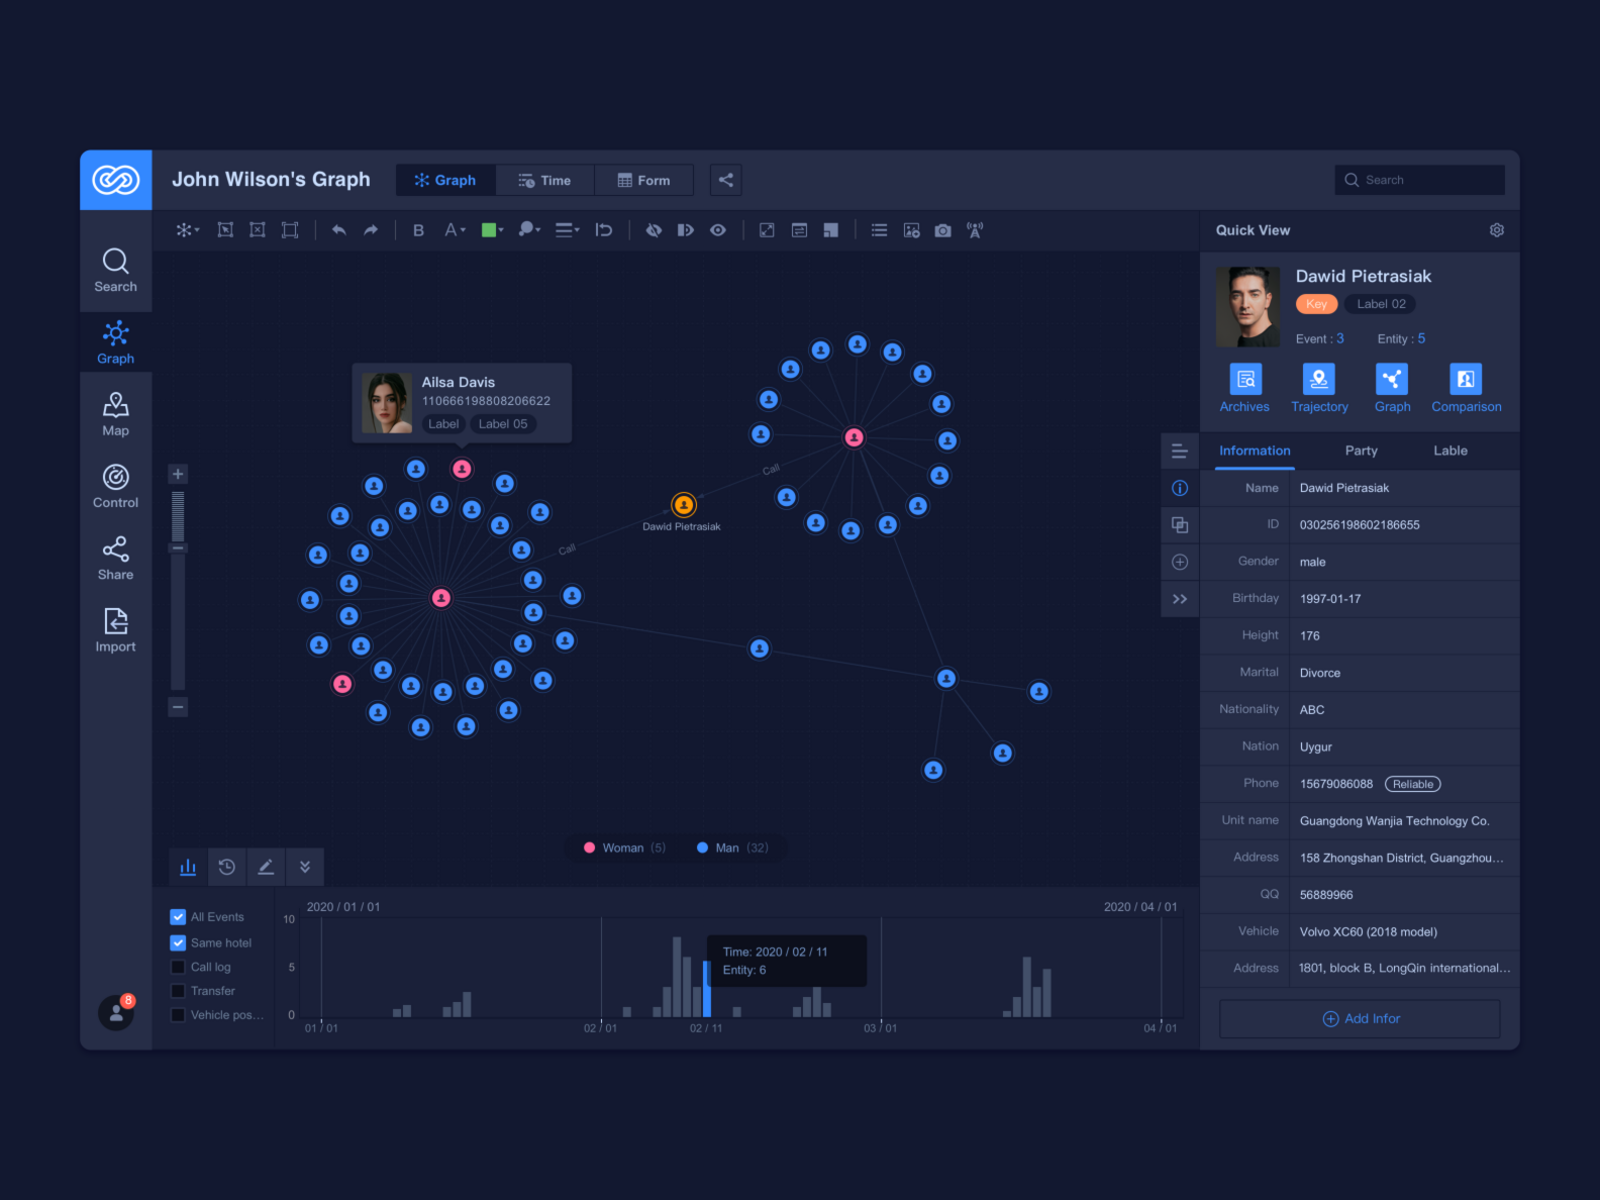The width and height of the screenshot is (1600, 1200).
Task: Switch to the Time view tab
Action: (x=545, y=180)
